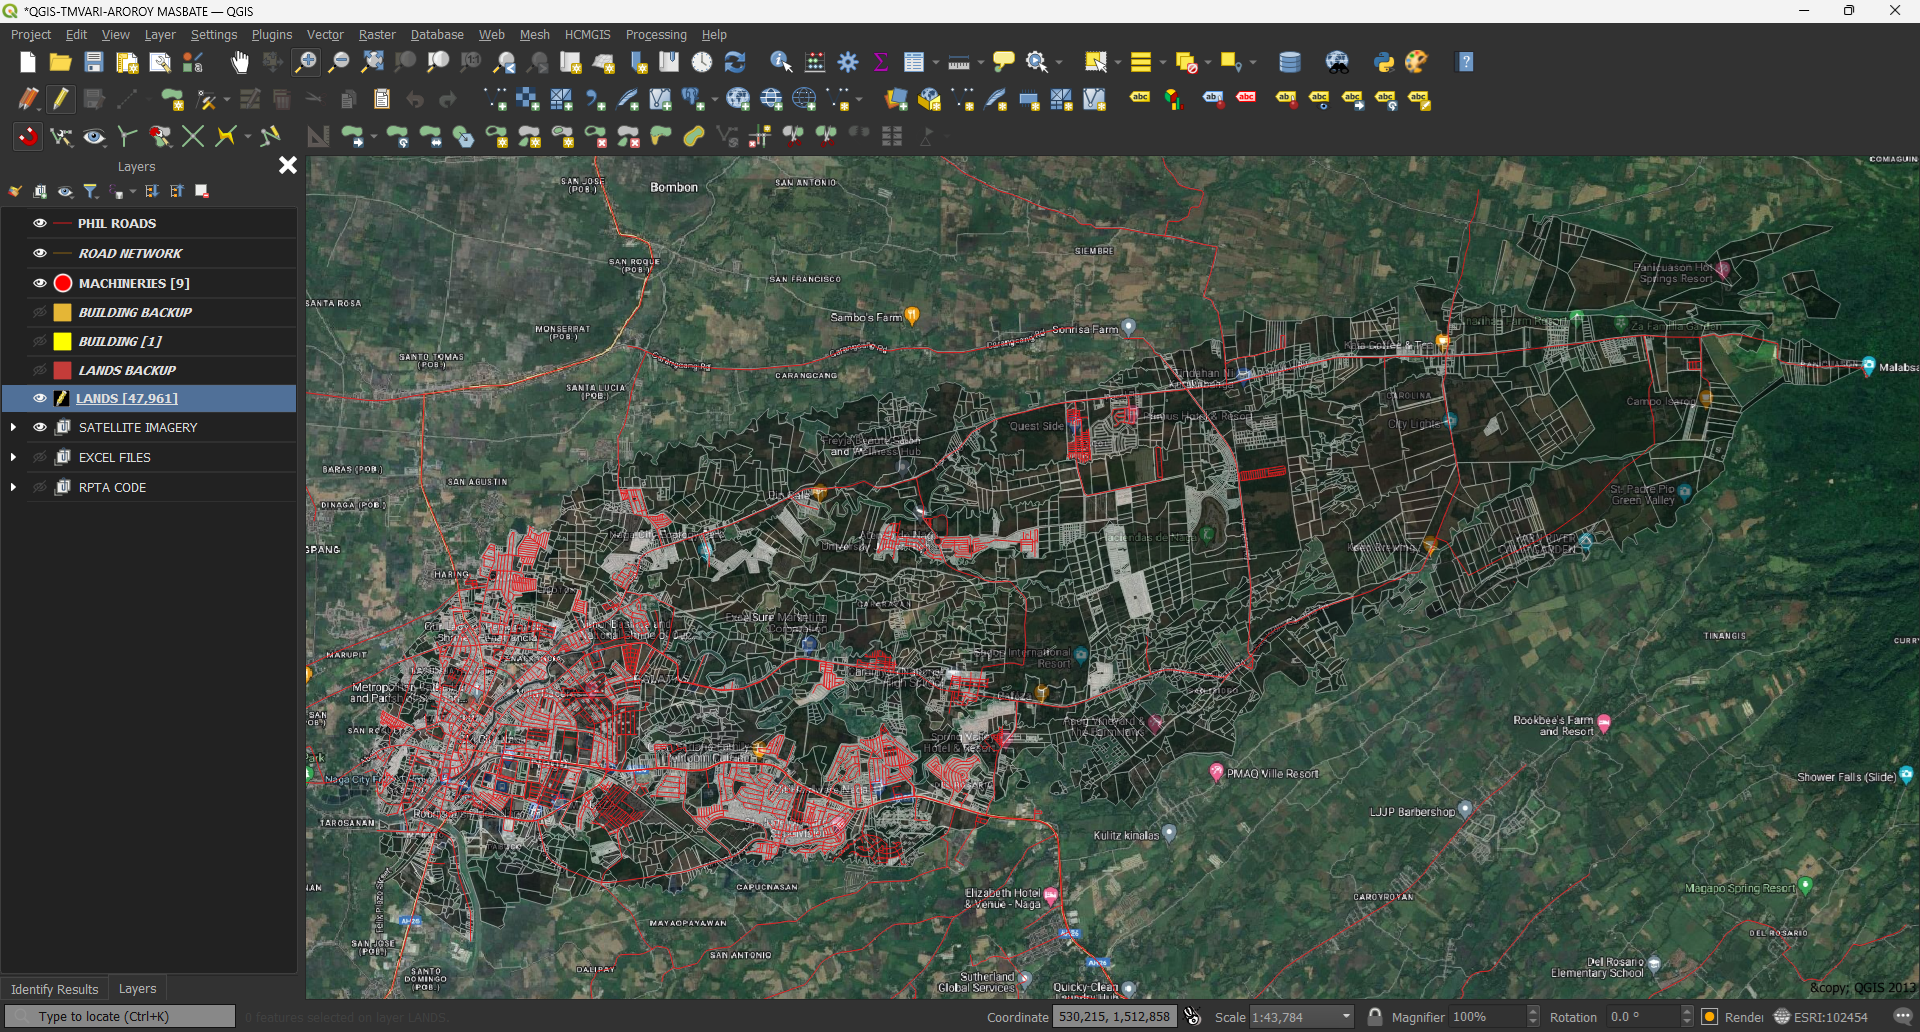Click the Coordinate input field
The height and width of the screenshot is (1032, 1920).
click(1114, 1017)
